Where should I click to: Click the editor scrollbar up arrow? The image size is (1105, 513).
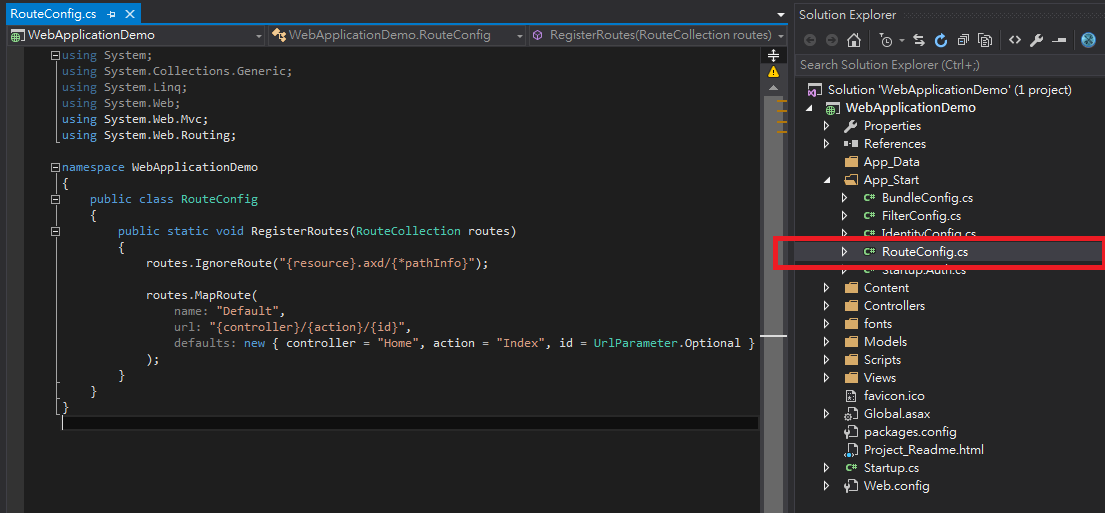pyautogui.click(x=773, y=87)
